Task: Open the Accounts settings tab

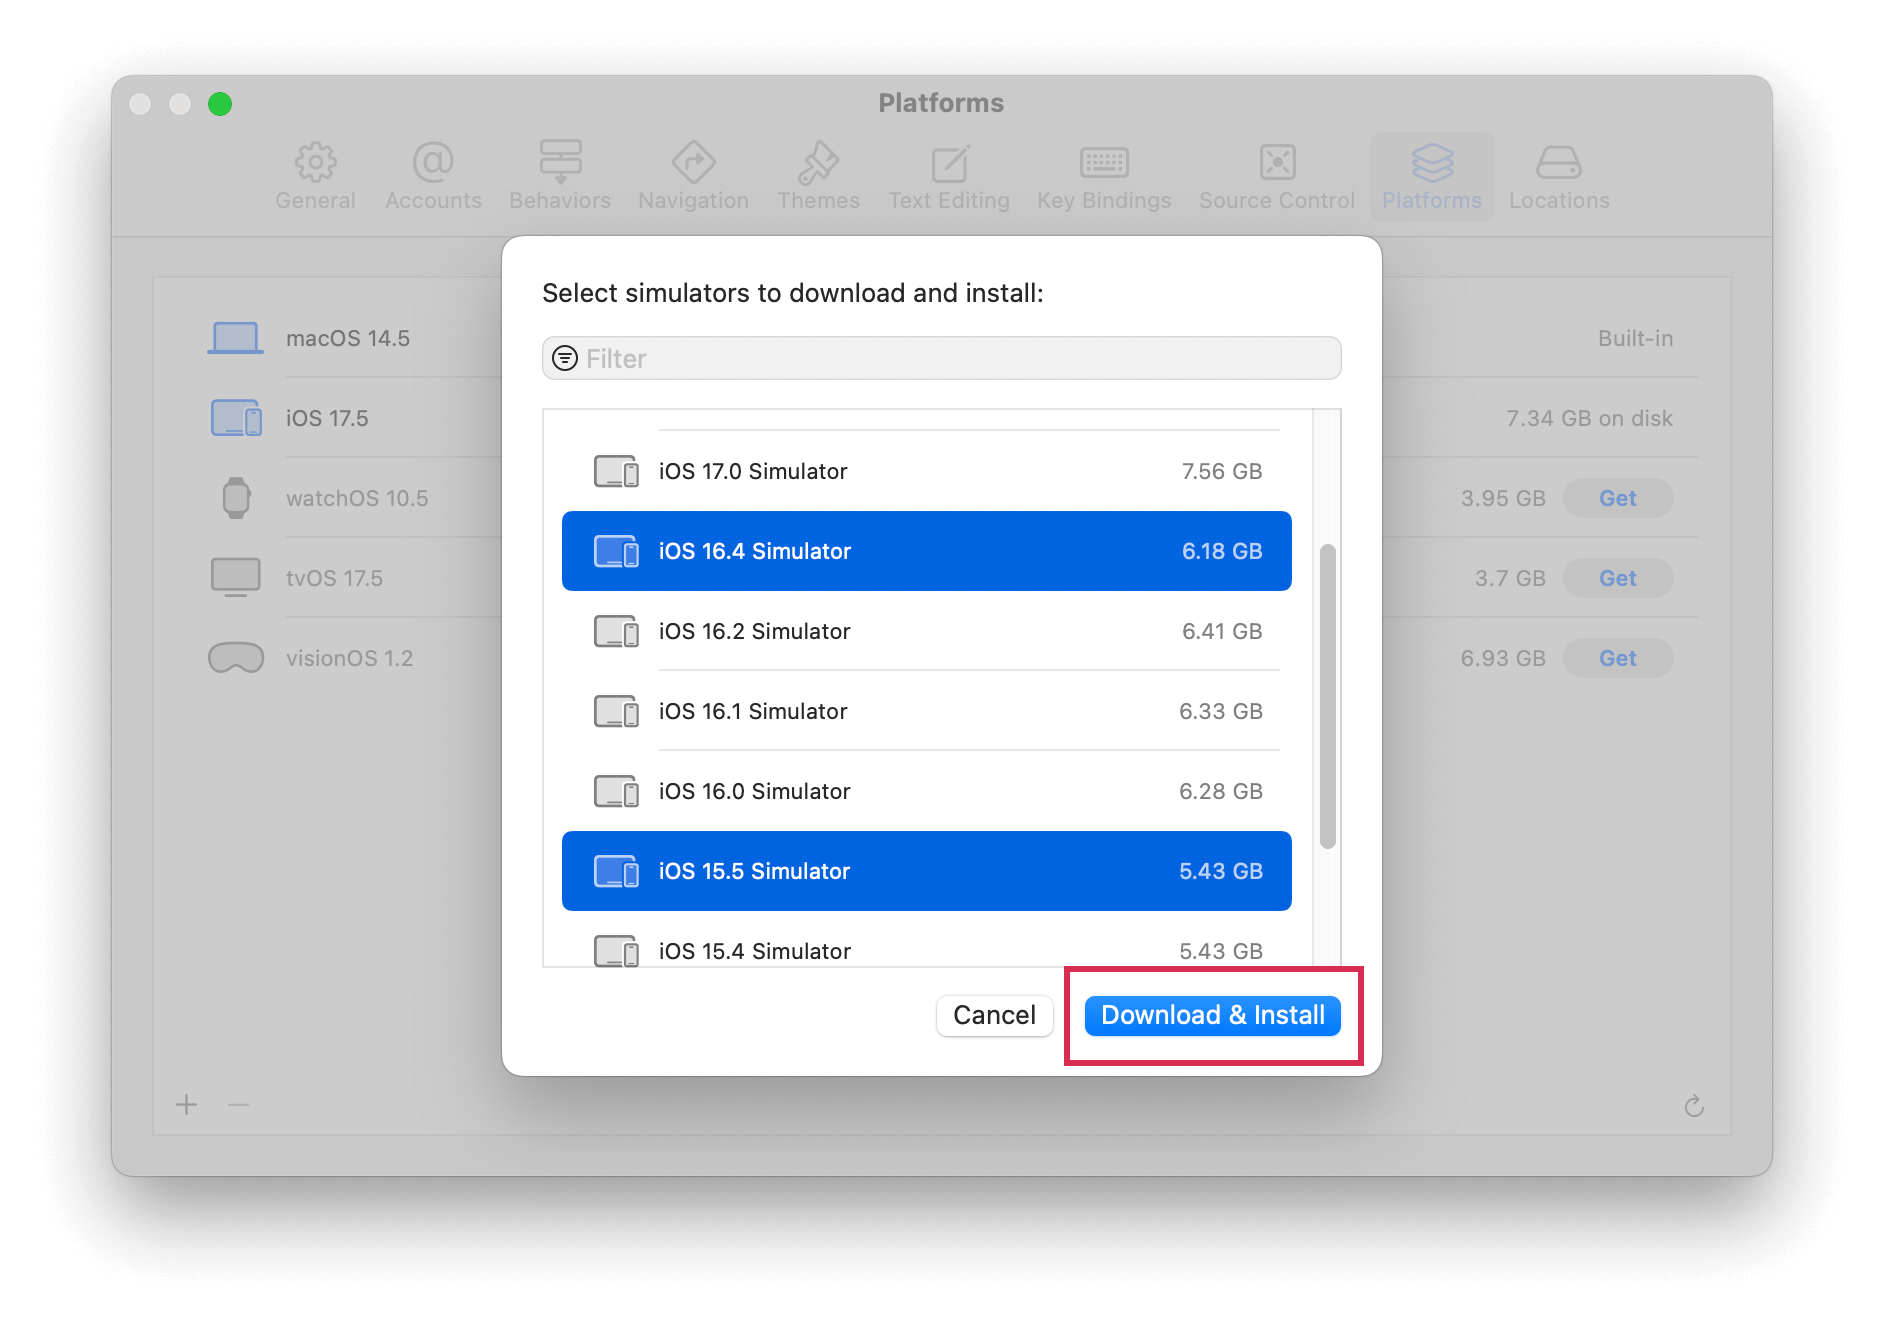Action: pos(433,177)
